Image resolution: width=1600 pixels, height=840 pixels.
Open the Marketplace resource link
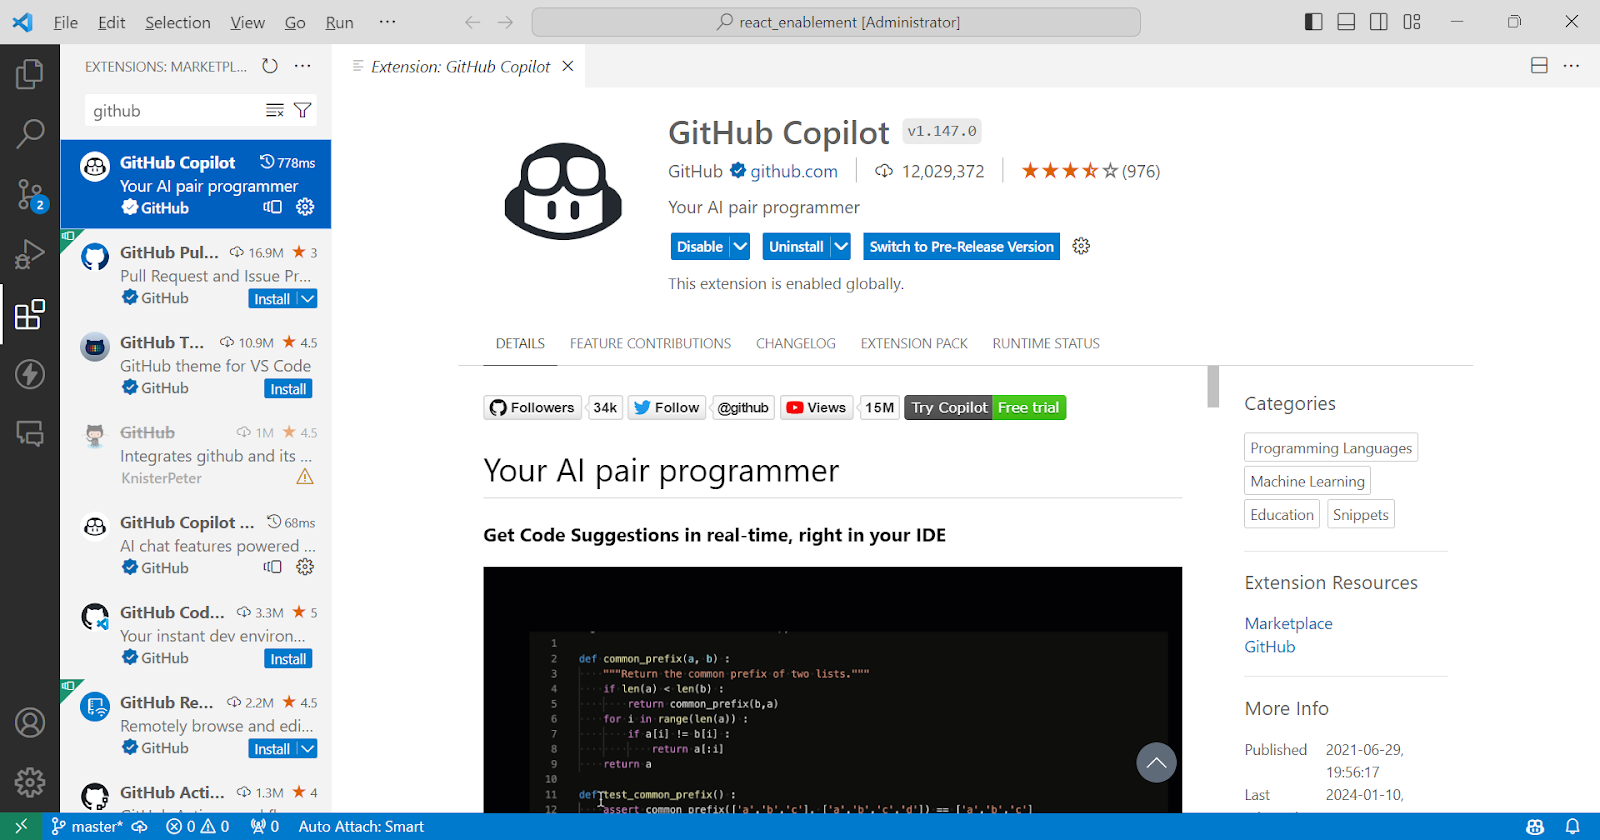pos(1288,623)
